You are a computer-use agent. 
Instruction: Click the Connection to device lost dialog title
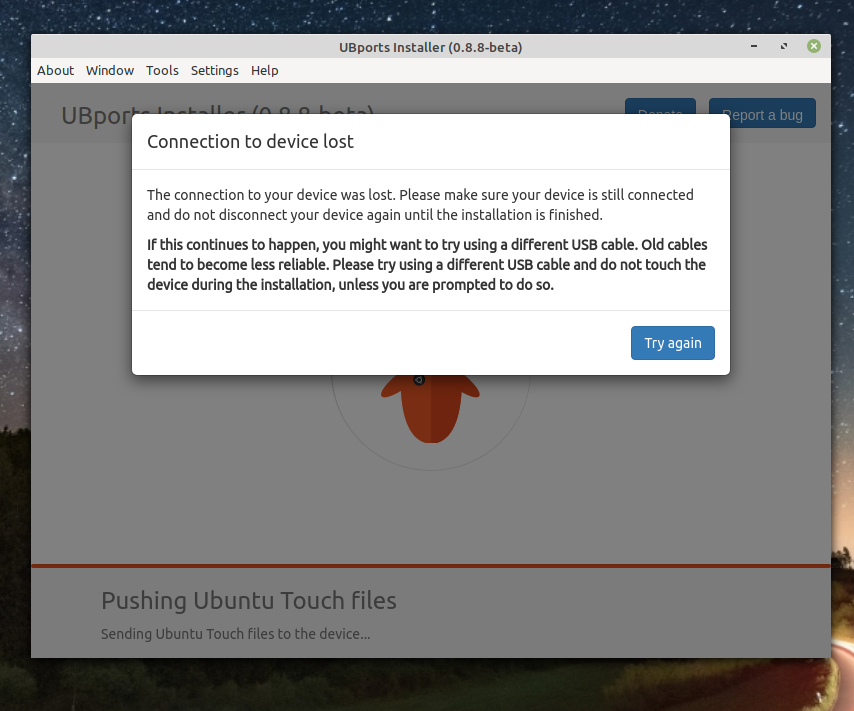pos(252,141)
